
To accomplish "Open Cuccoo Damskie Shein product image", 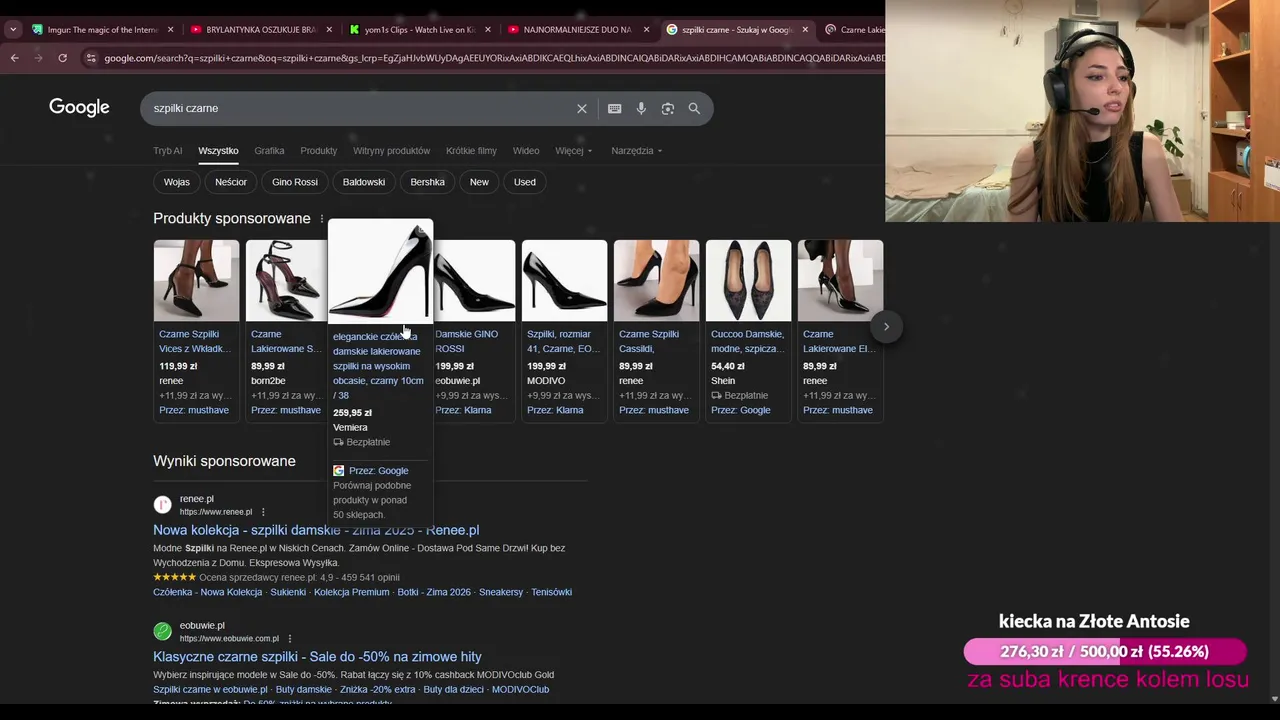I will pyautogui.click(x=748, y=281).
